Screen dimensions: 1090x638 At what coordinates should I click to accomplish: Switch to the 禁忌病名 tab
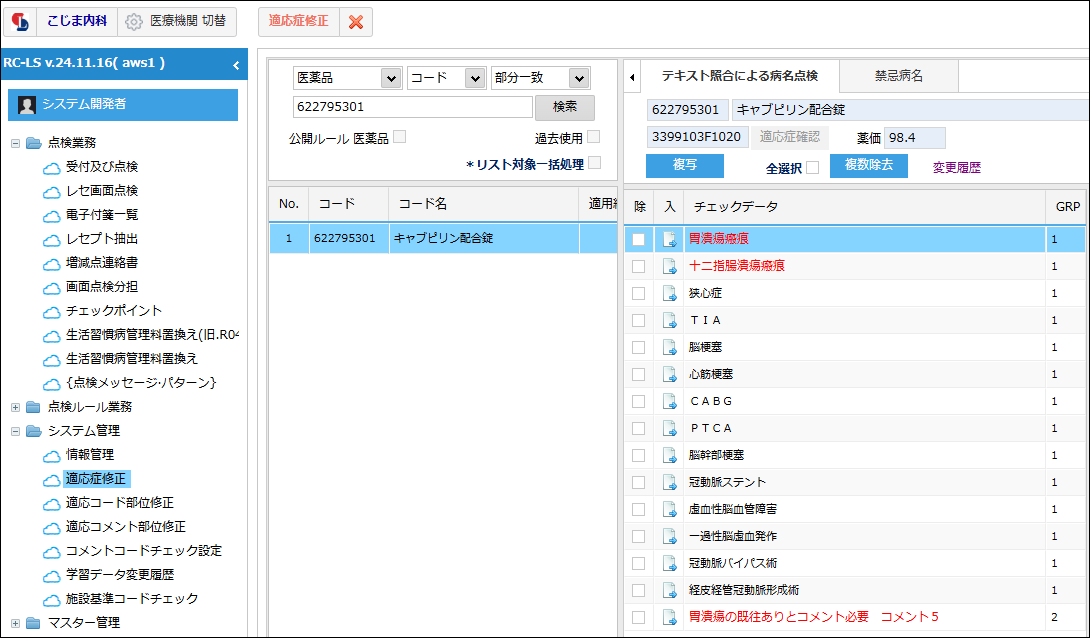click(x=899, y=76)
